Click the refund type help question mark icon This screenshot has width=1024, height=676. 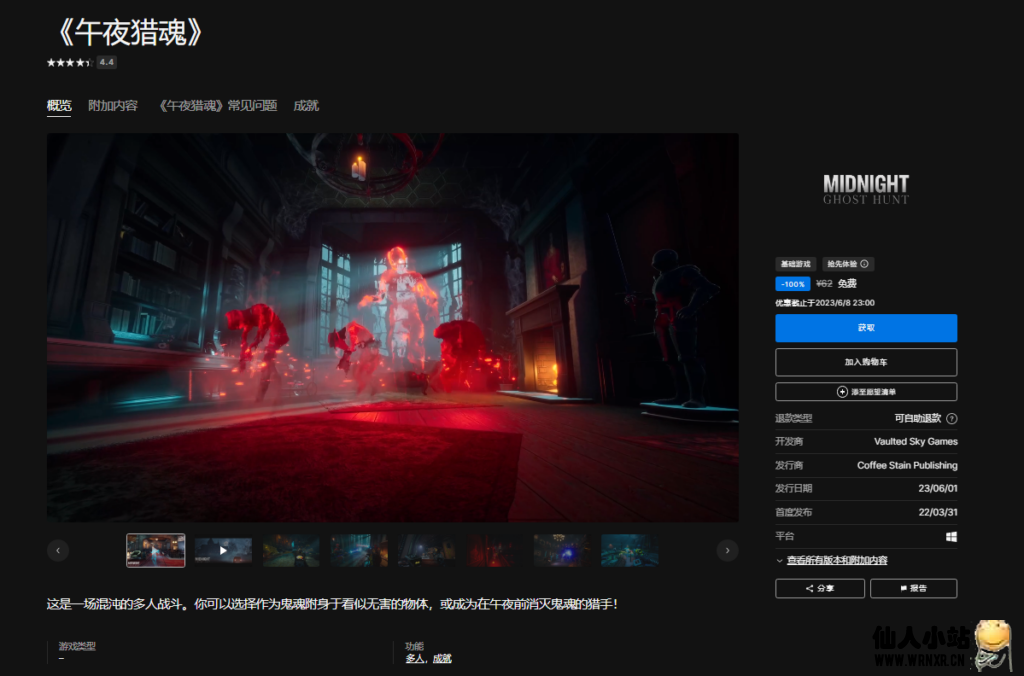[952, 419]
